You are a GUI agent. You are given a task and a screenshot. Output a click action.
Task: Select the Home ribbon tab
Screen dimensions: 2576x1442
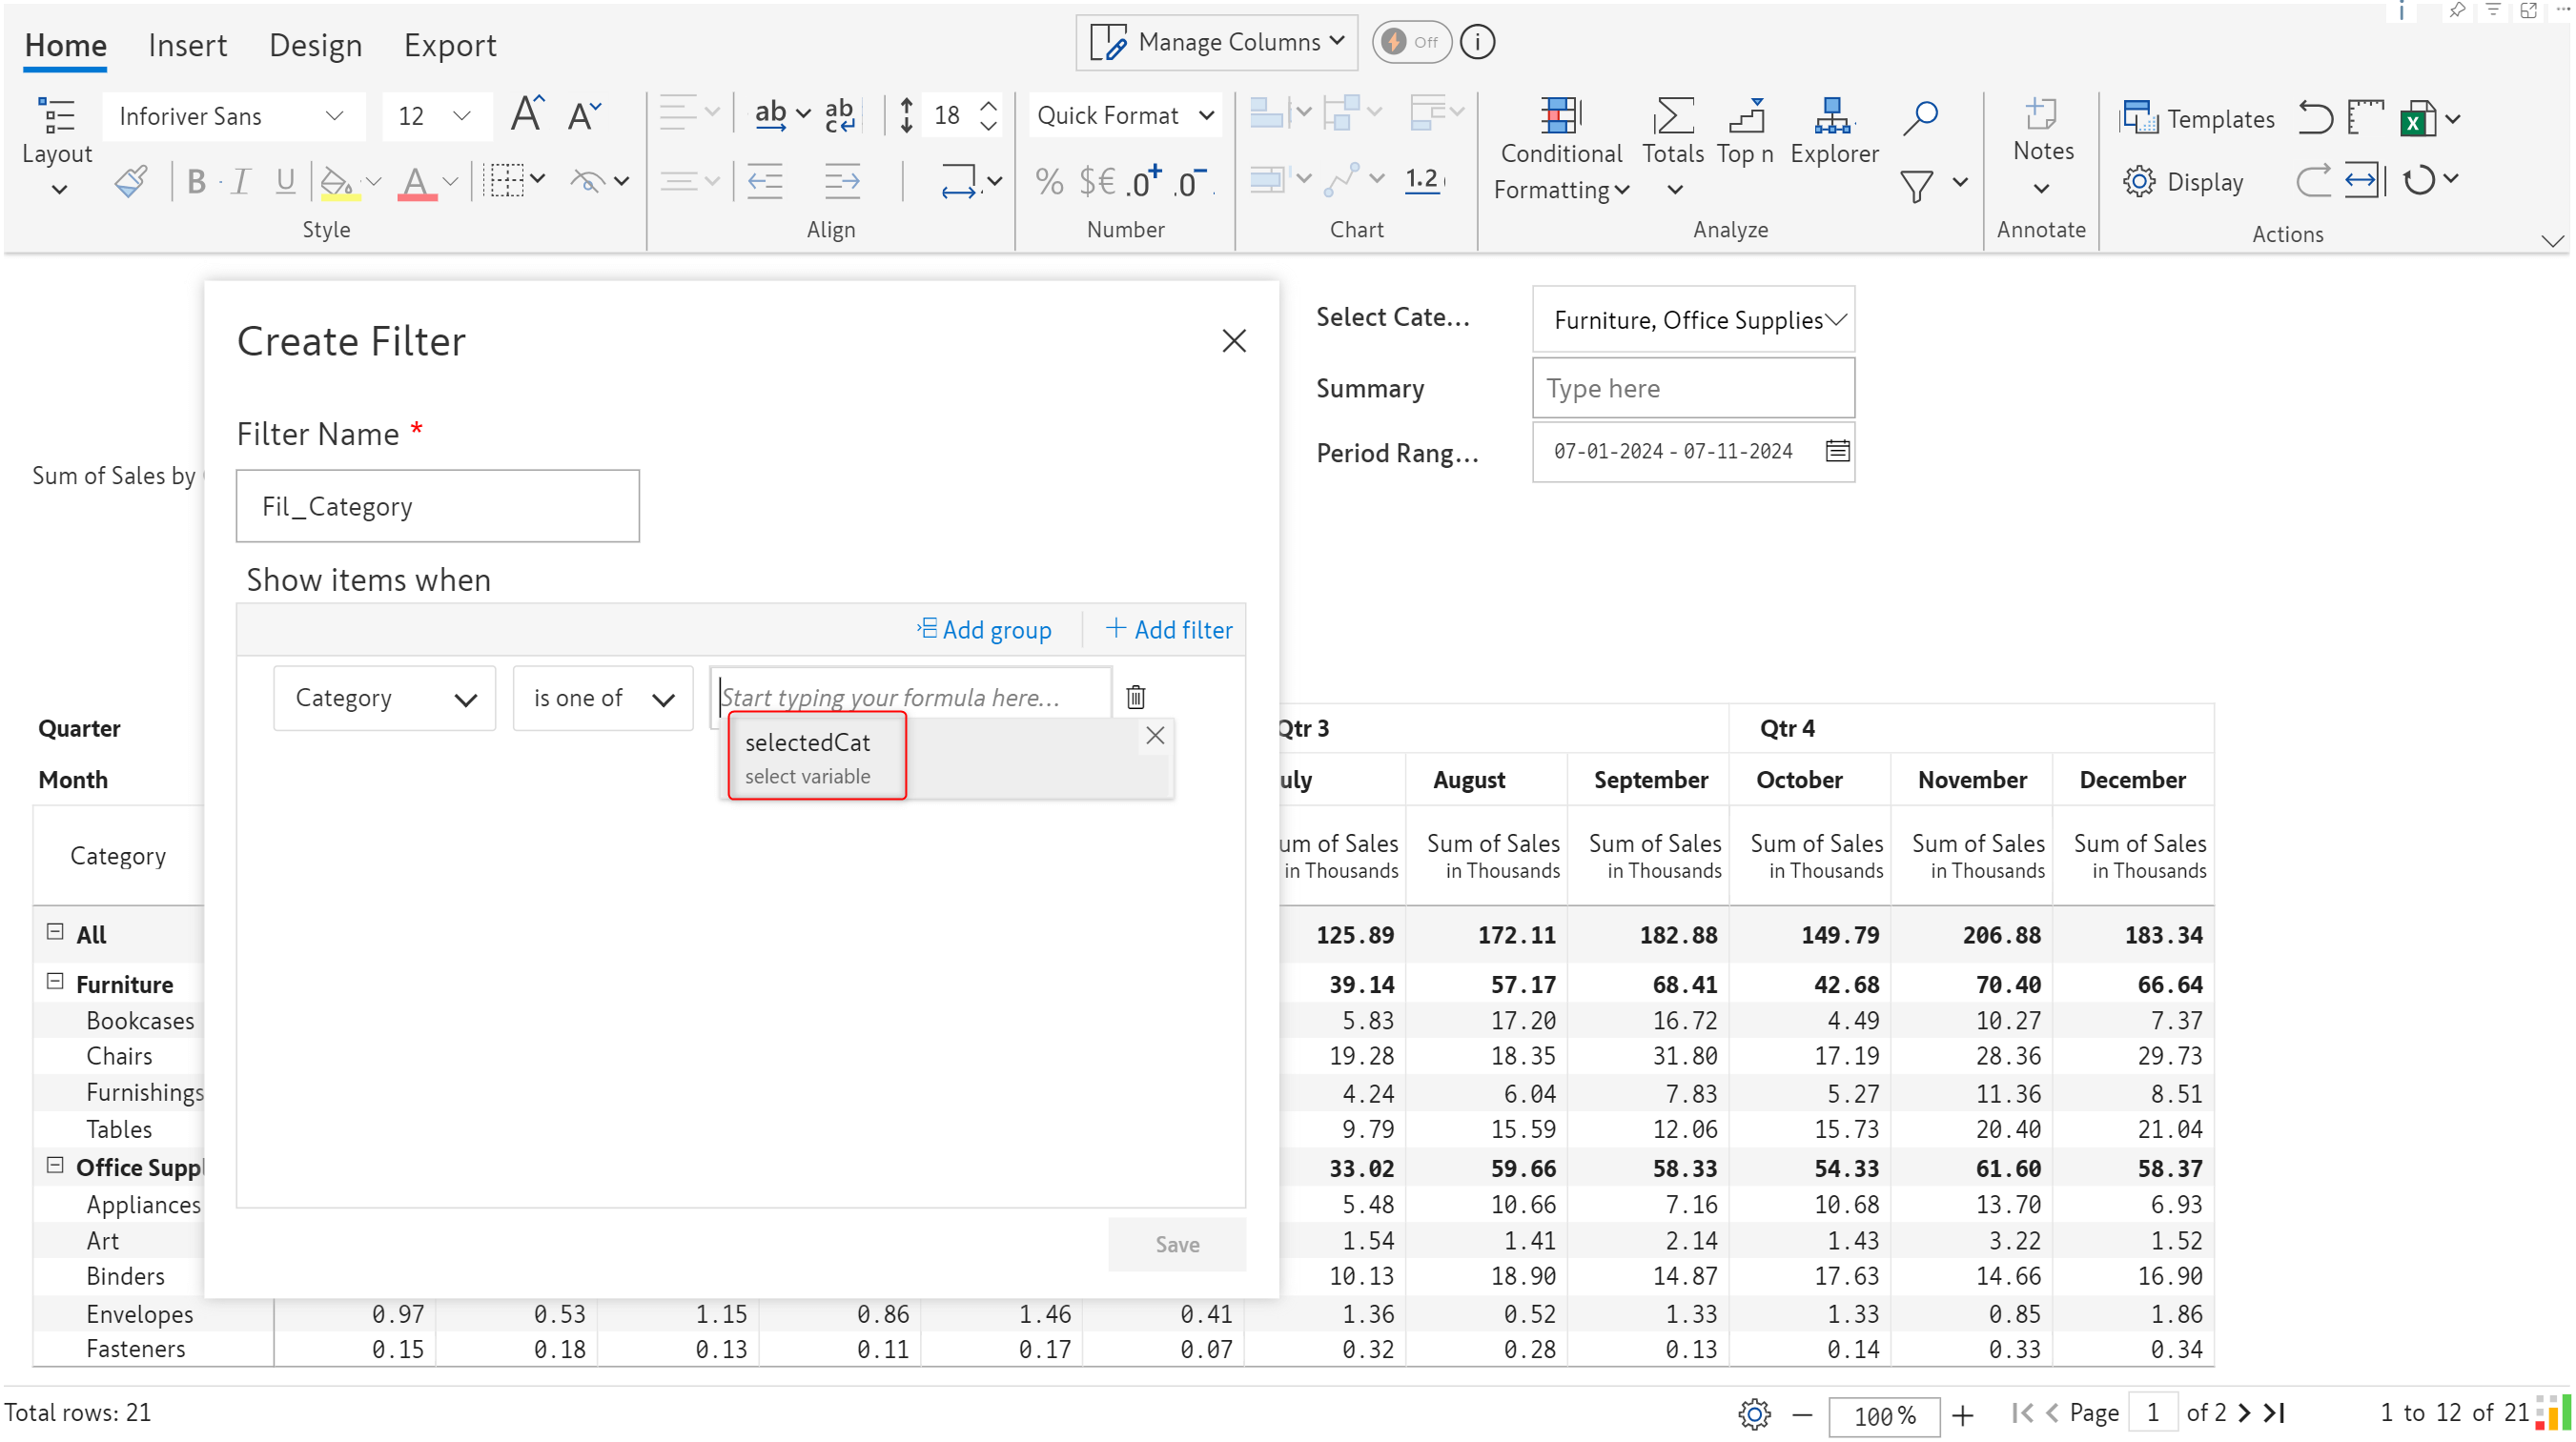64,43
